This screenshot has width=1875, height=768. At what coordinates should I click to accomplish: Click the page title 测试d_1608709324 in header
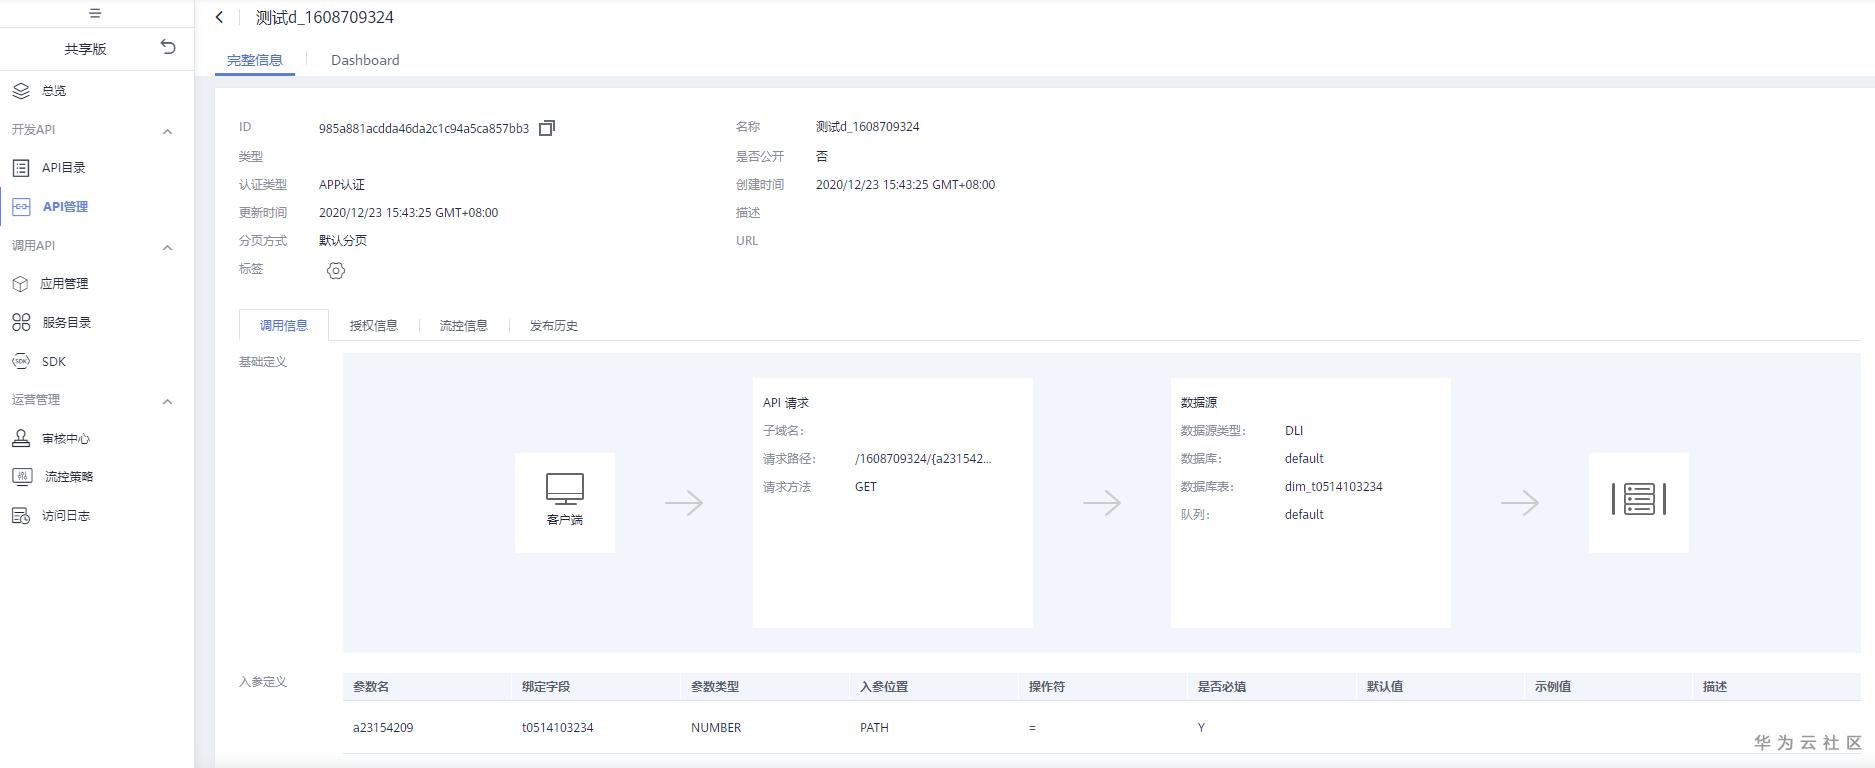coord(325,17)
